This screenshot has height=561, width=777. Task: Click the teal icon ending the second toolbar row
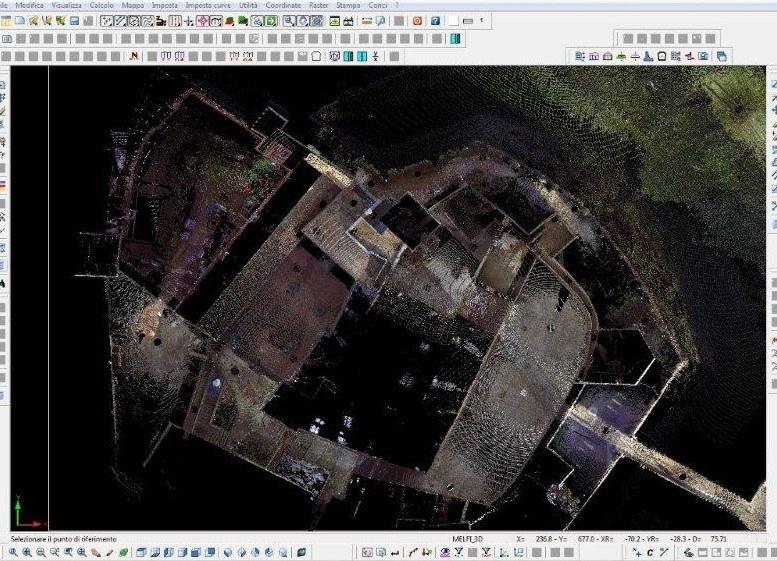pyautogui.click(x=455, y=39)
